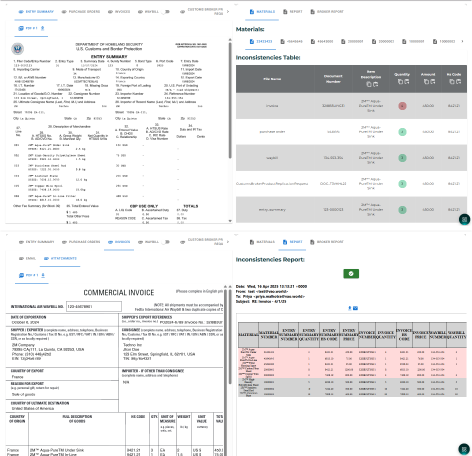The width and height of the screenshot is (472, 456).
Task: Select the Materials tab in the top right panel
Action: click(x=262, y=12)
